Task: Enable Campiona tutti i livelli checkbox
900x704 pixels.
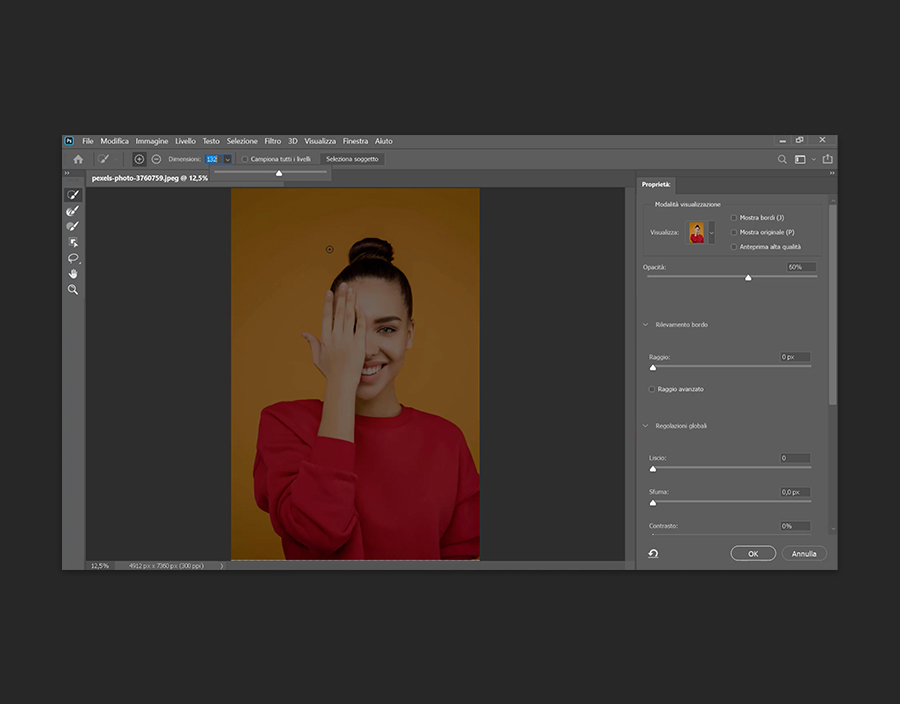Action: click(x=245, y=159)
